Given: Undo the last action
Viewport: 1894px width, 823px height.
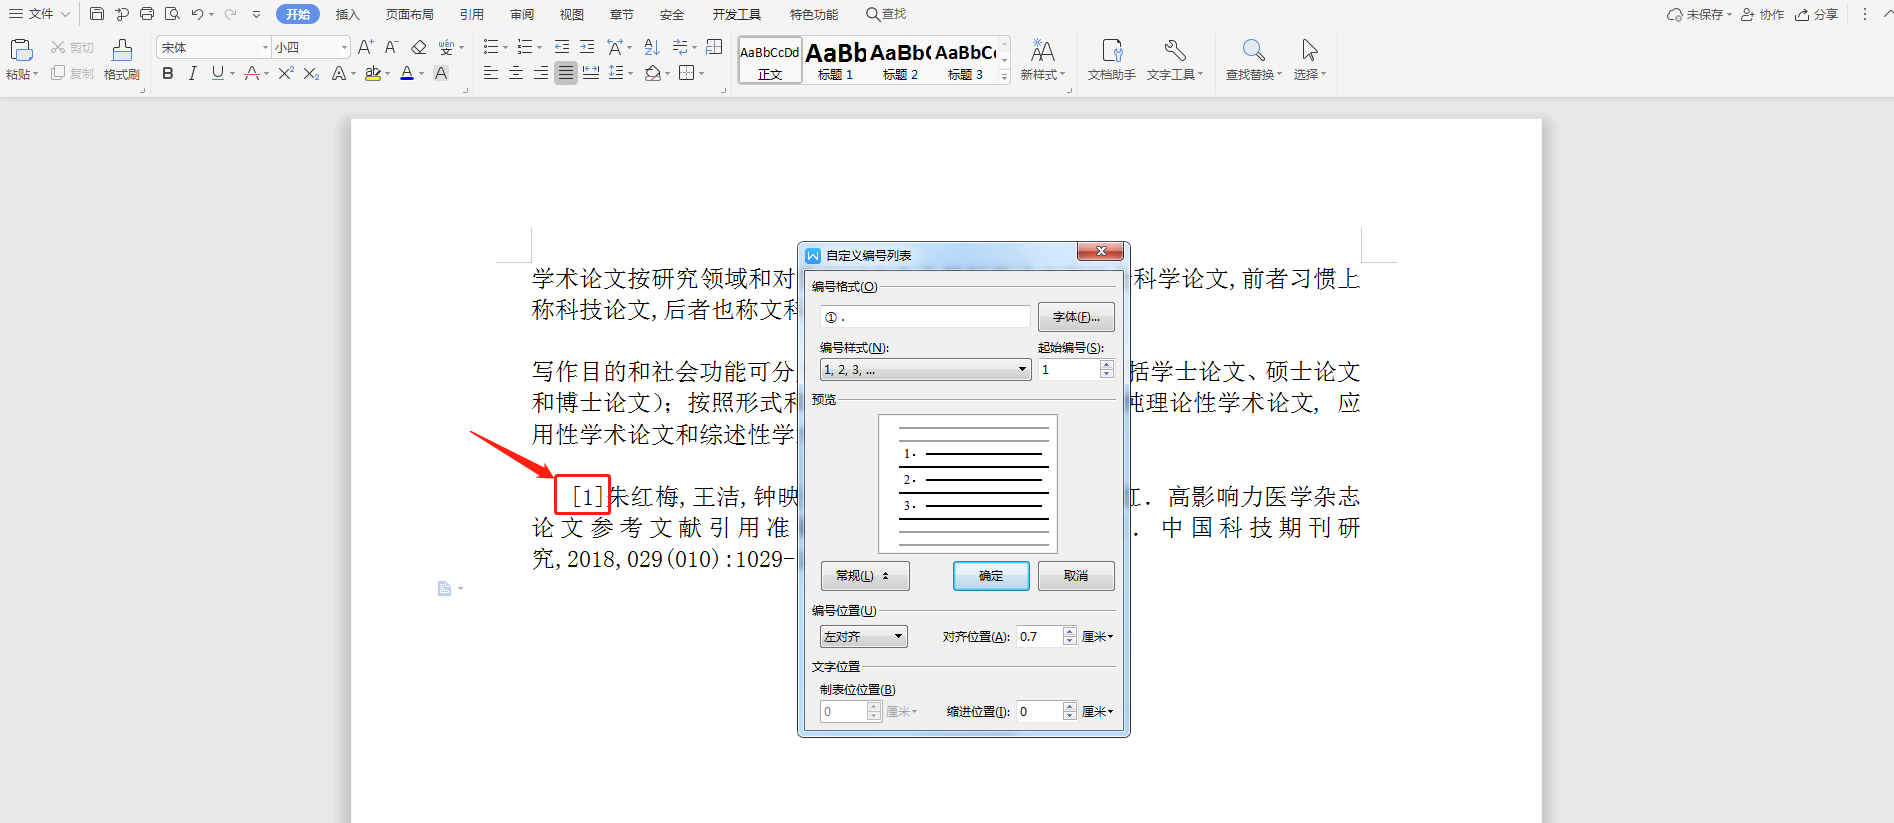Looking at the screenshot, I should coord(197,14).
